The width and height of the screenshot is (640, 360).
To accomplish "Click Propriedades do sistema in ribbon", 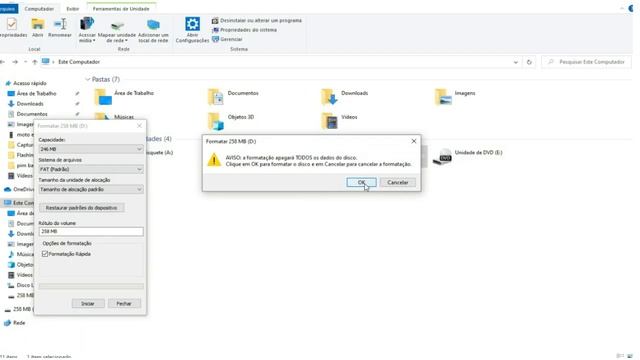I will [x=244, y=30].
